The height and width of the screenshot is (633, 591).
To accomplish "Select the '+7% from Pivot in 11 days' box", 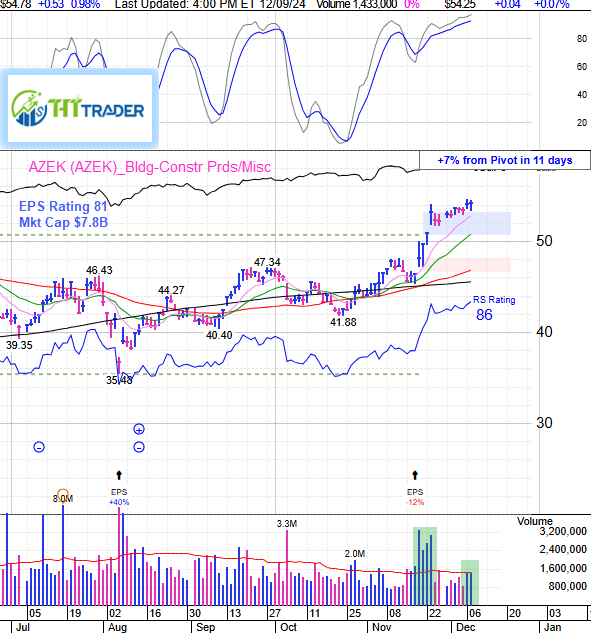I will pos(505,160).
